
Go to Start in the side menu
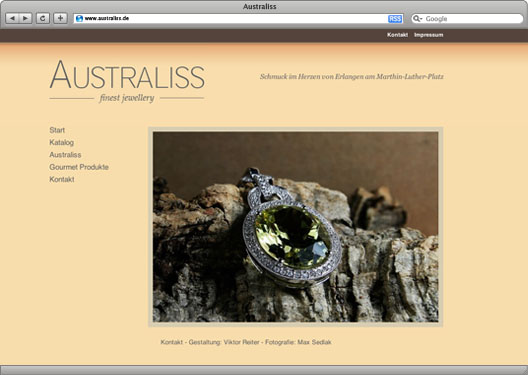tap(57, 130)
